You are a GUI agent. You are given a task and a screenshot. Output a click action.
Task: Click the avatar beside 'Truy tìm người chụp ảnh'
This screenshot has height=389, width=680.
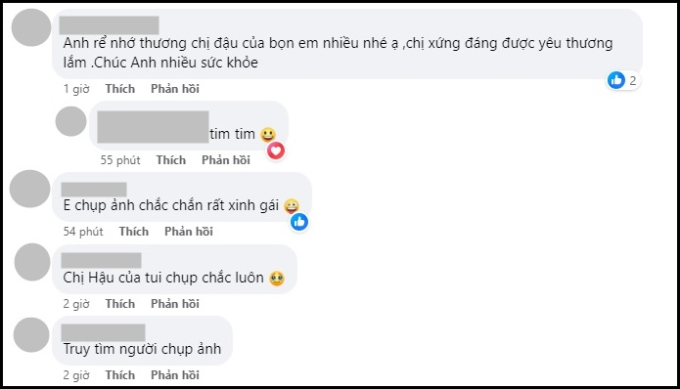[32, 335]
